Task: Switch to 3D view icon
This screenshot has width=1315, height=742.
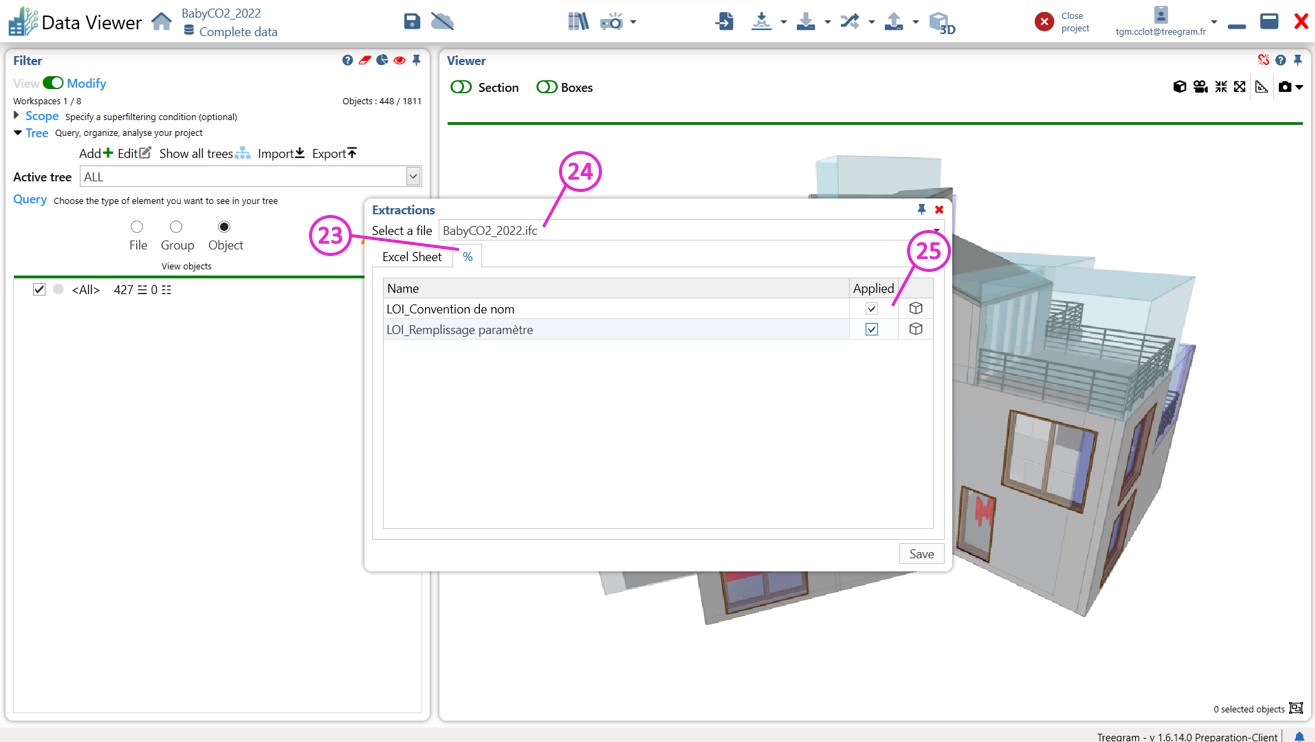Action: click(x=941, y=22)
